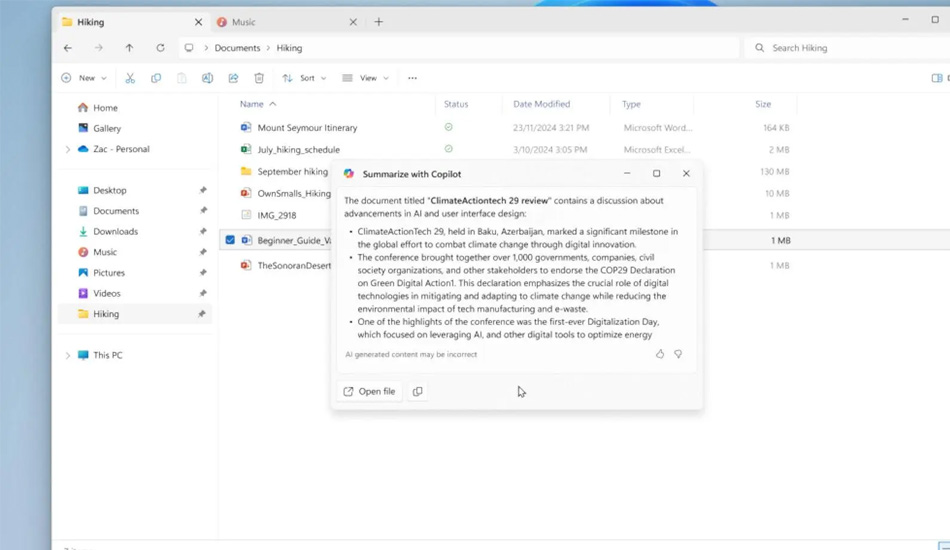Refresh the Hiking folder view
Viewport: 950px width, 550px height.
(160, 48)
